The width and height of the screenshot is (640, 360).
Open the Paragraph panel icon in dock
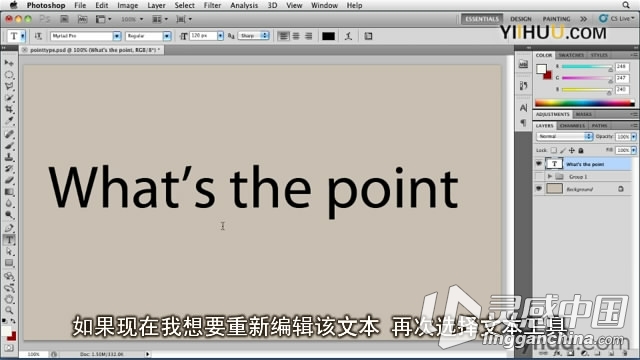(523, 122)
